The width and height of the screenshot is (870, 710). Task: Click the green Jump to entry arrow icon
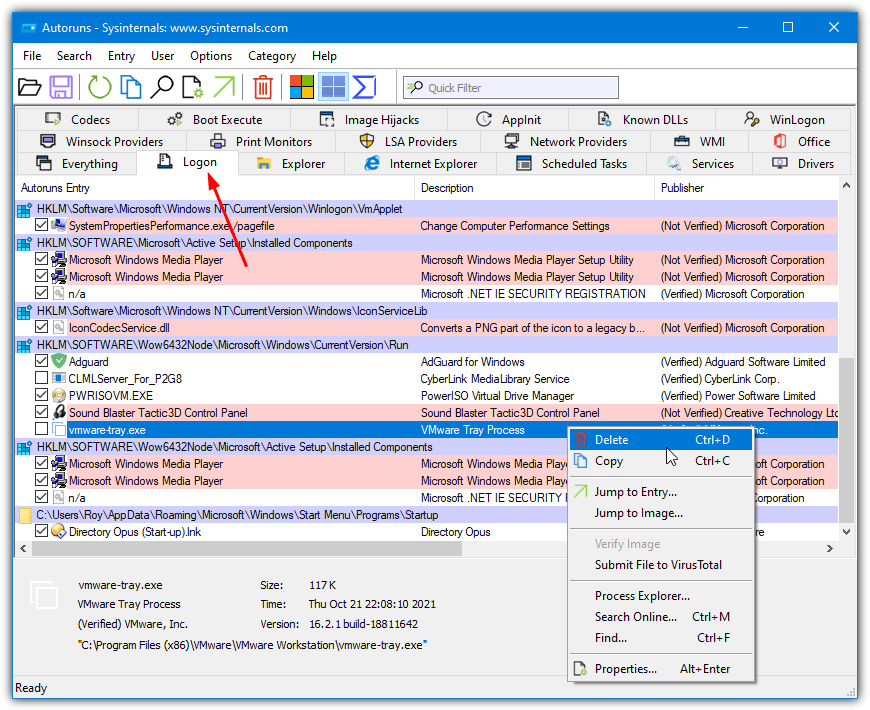(x=224, y=87)
